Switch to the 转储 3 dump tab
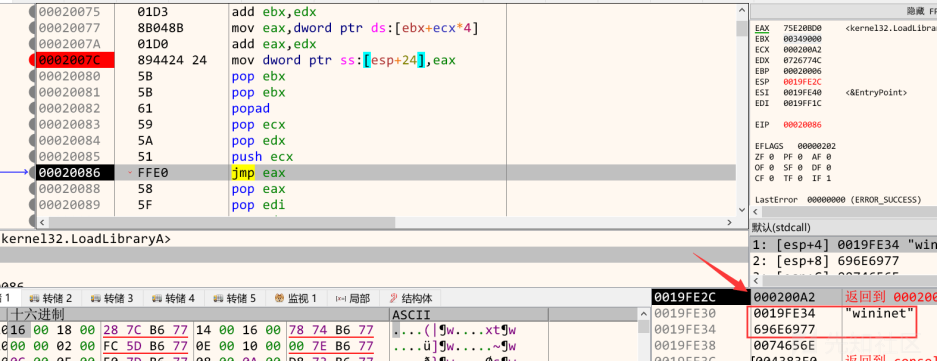This screenshot has height=361, width=937. pyautogui.click(x=112, y=298)
